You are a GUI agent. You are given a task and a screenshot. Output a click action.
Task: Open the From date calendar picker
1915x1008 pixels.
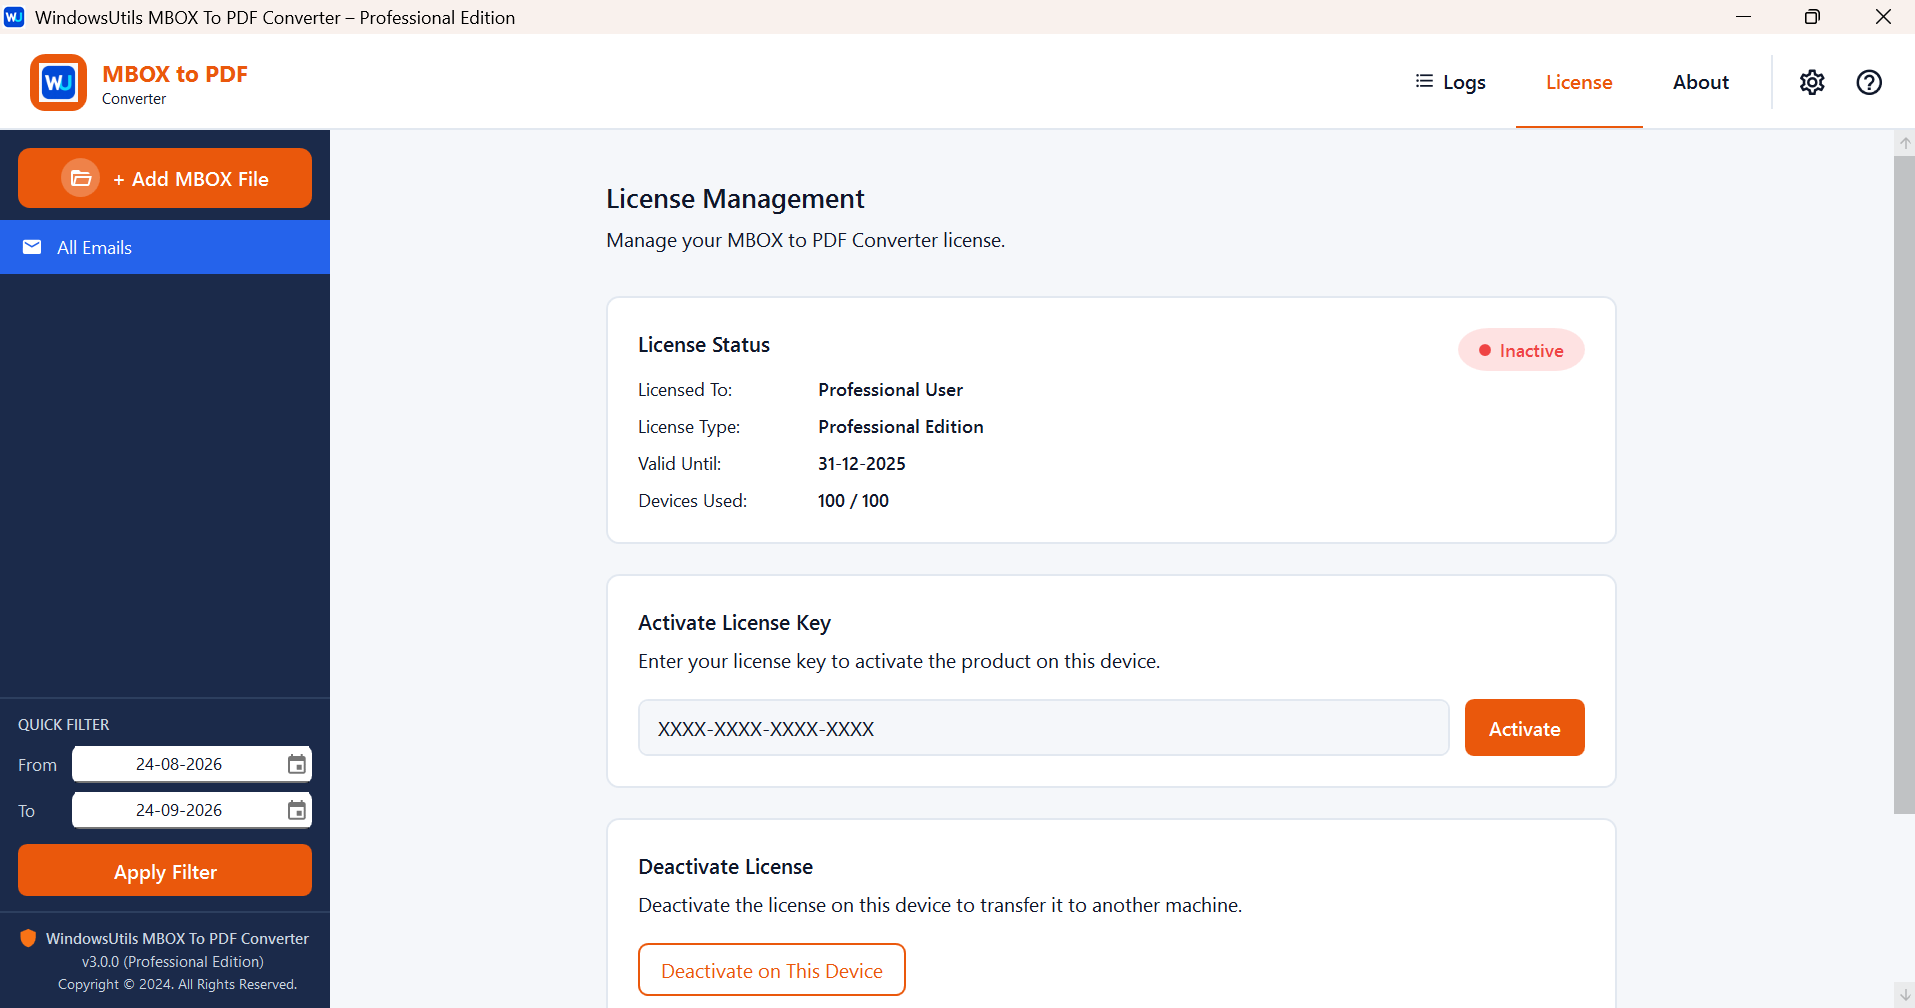[x=297, y=764]
